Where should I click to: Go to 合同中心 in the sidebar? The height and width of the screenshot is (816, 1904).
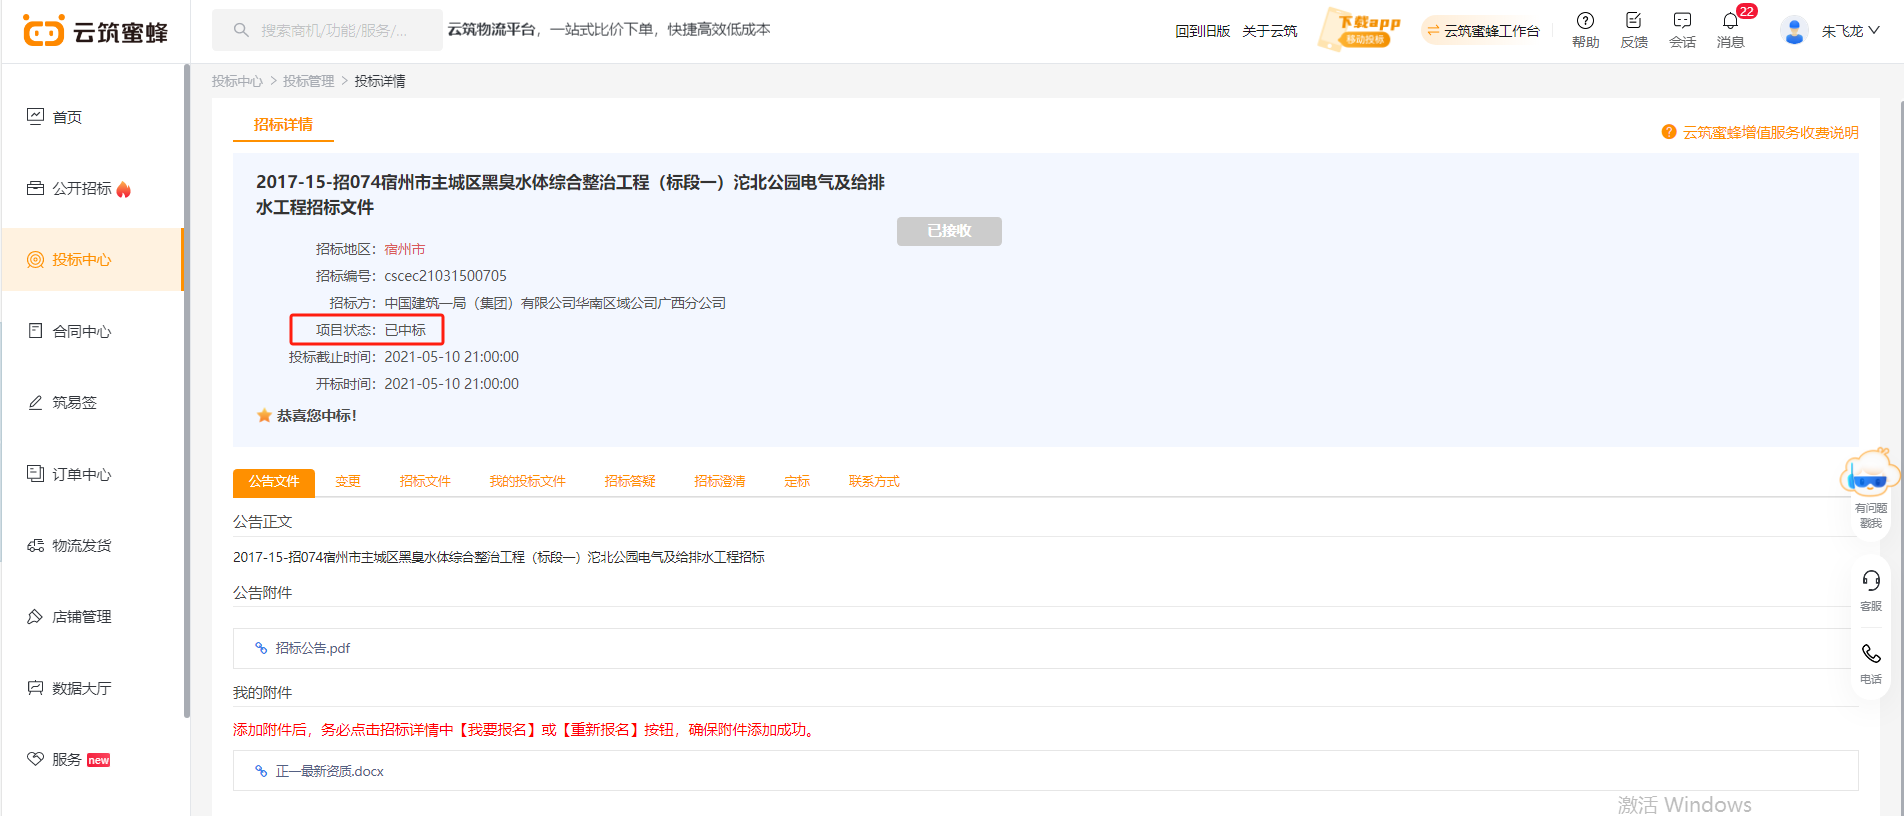(82, 332)
